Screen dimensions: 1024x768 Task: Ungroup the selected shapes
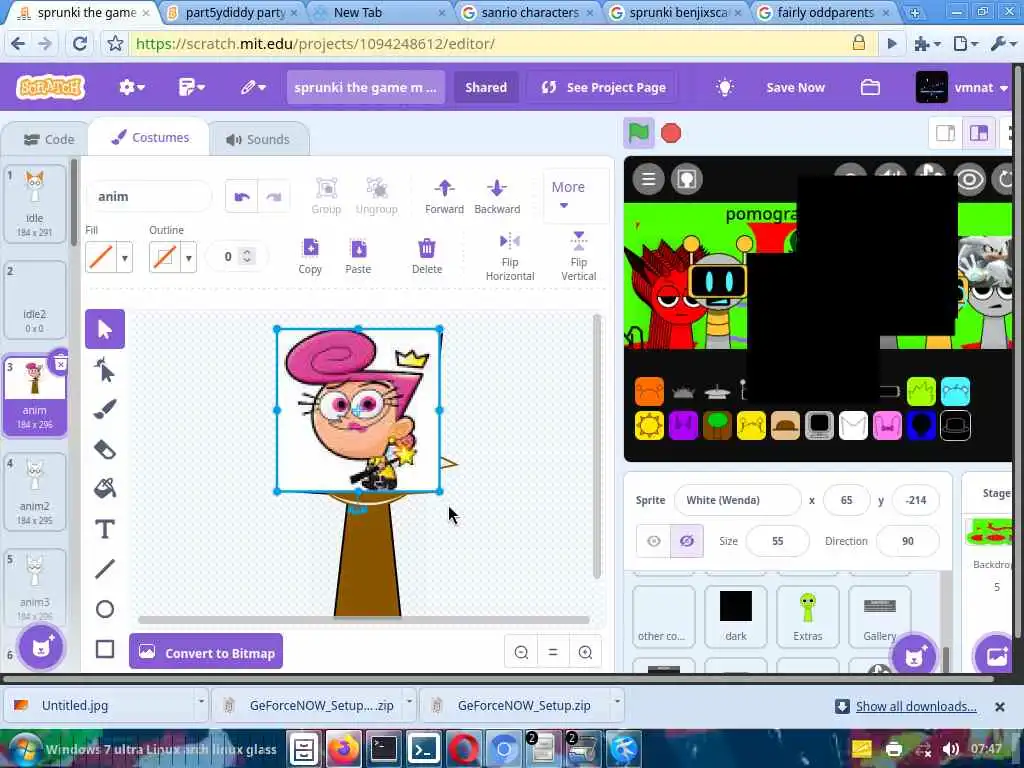[x=377, y=196]
